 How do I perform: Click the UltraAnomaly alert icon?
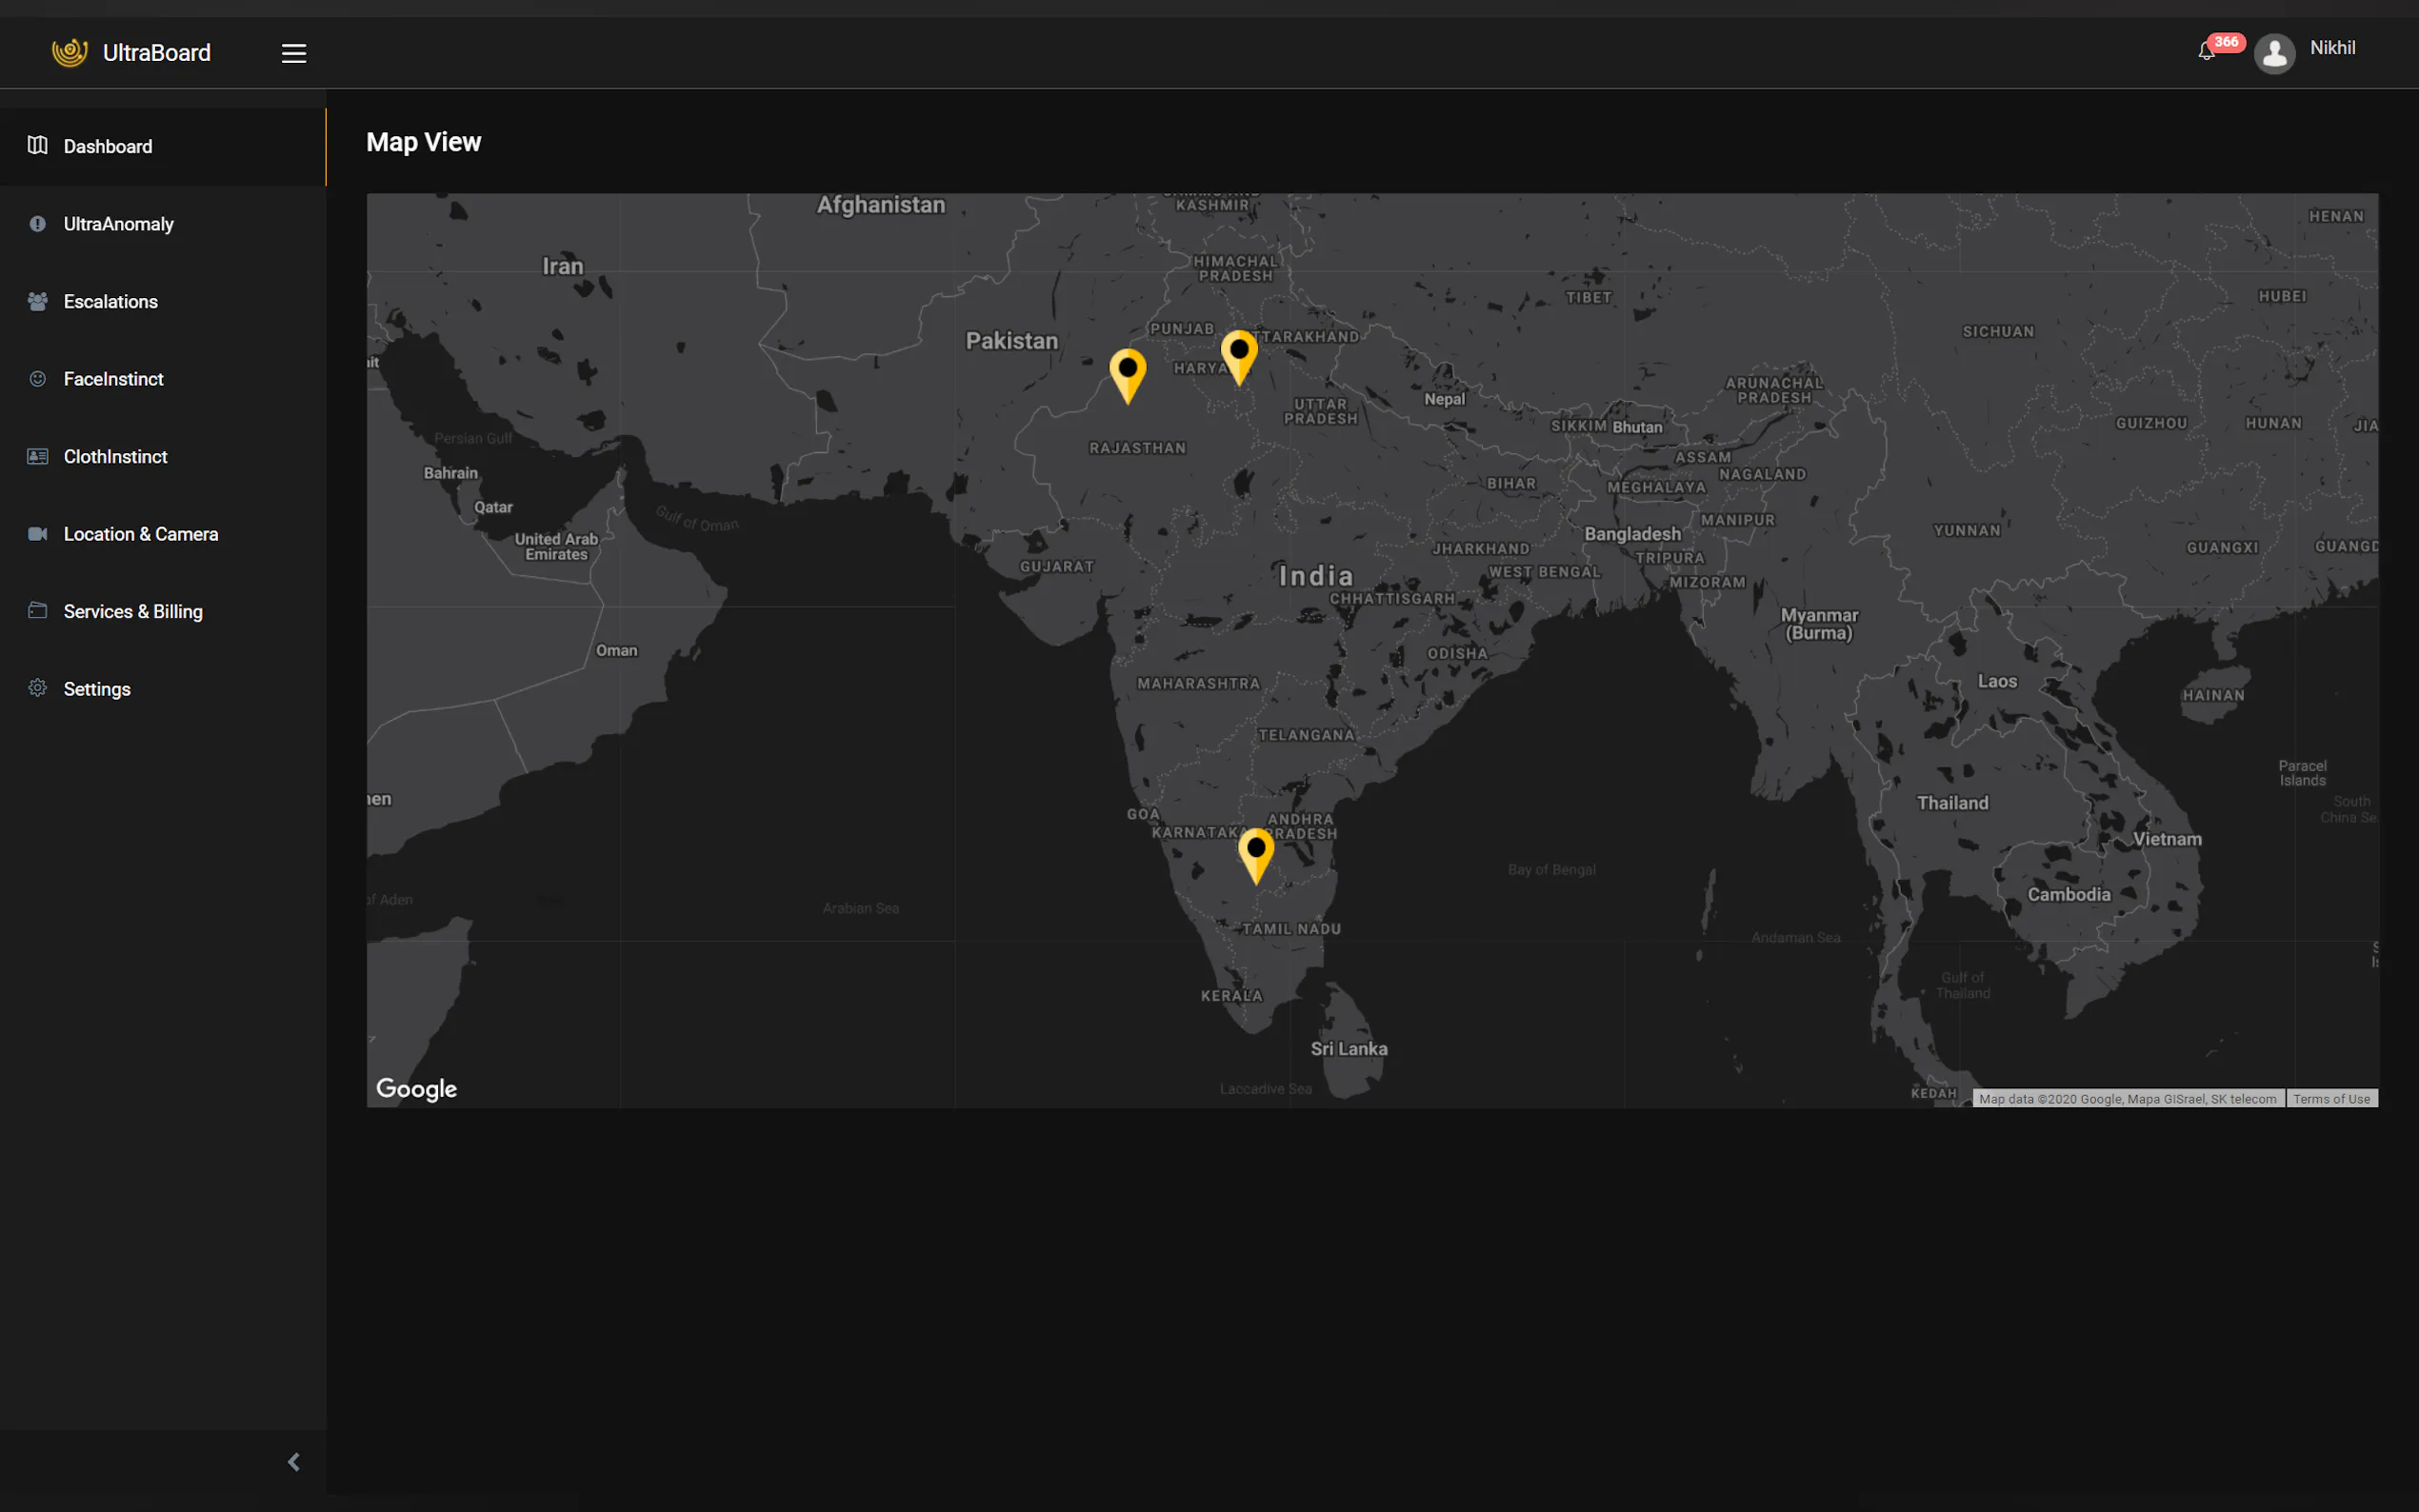click(x=37, y=224)
